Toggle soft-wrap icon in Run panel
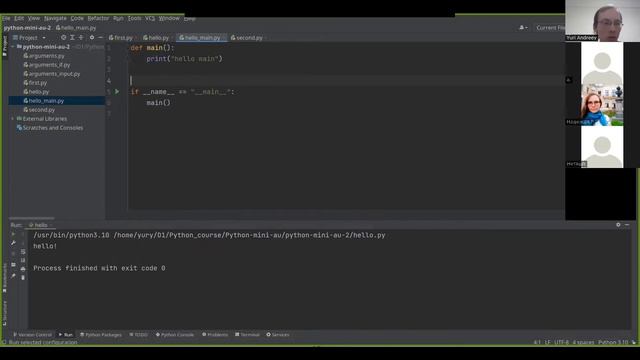This screenshot has width=640, height=360. click(x=23, y=252)
